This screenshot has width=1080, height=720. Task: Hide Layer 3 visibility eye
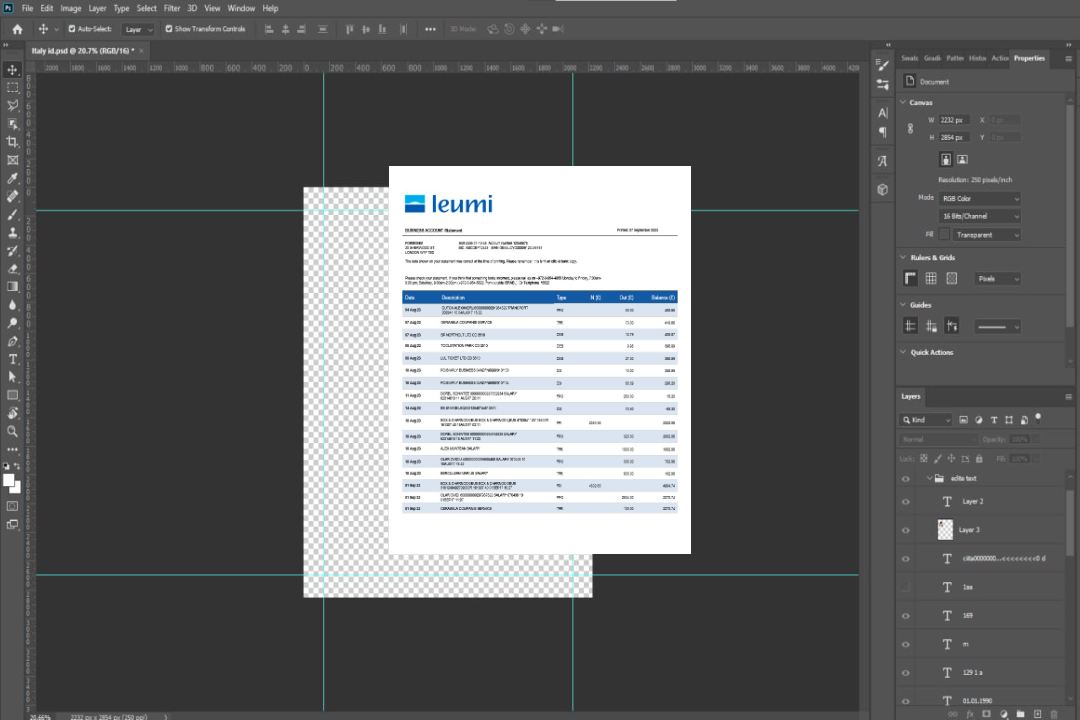click(906, 531)
